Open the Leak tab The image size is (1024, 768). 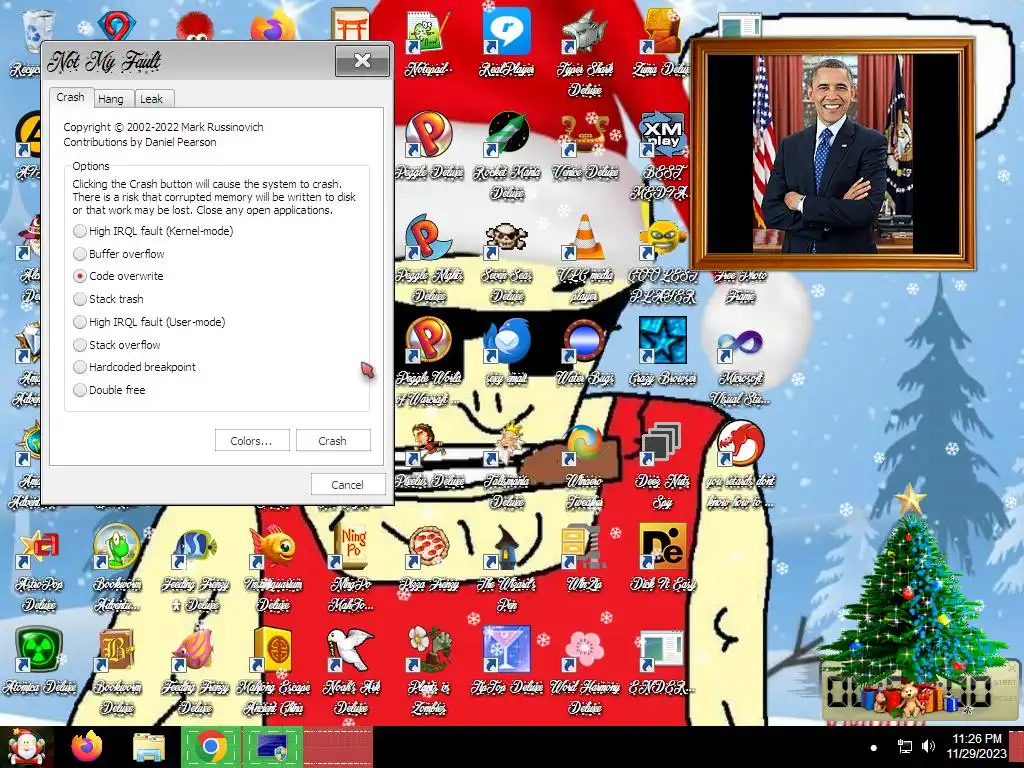pos(153,99)
